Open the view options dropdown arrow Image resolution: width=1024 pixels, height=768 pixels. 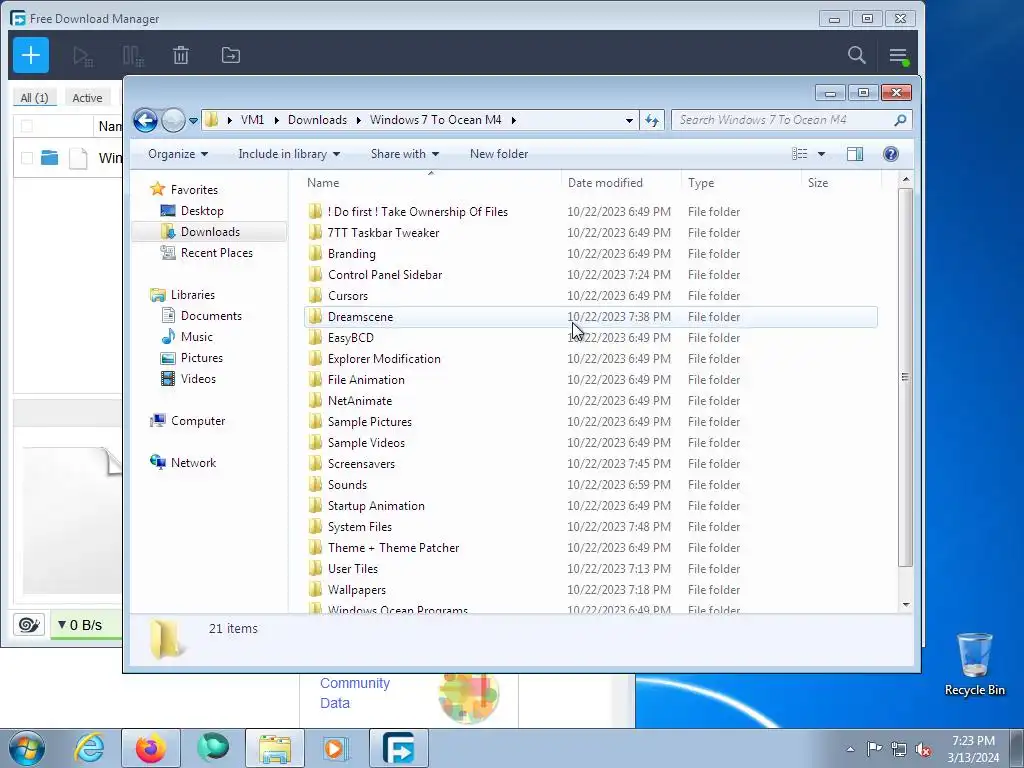pyautogui.click(x=822, y=154)
